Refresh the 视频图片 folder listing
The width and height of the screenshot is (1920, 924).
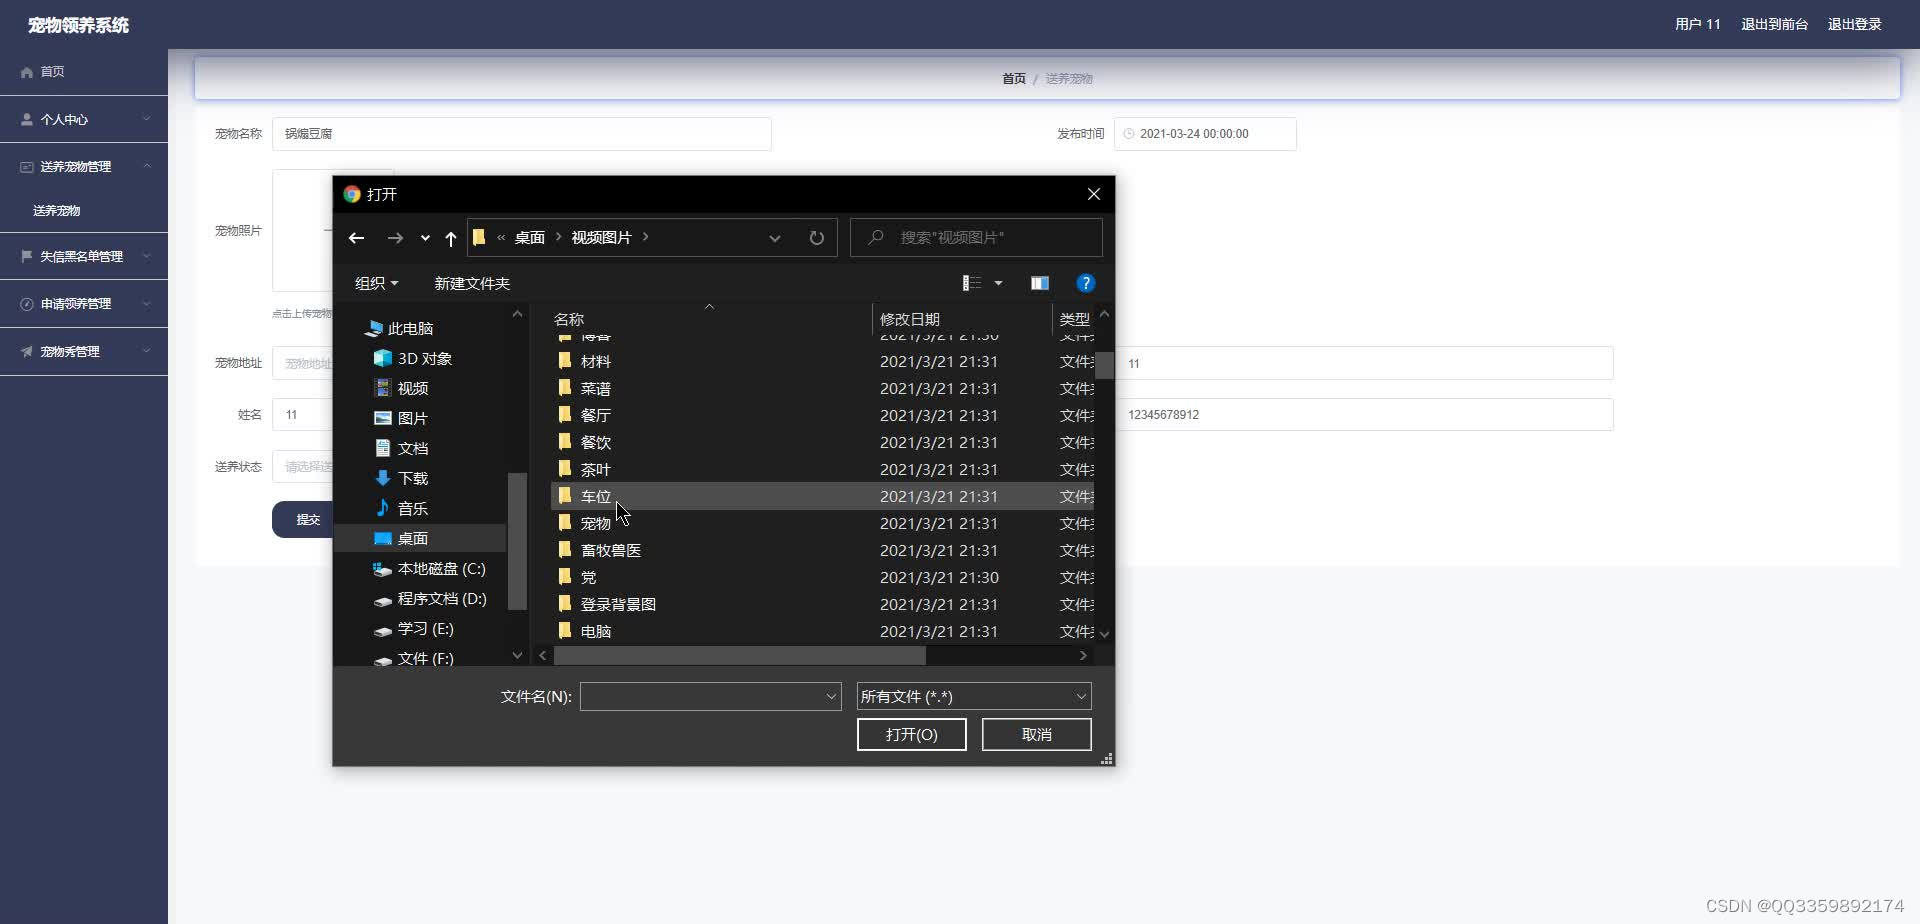pyautogui.click(x=816, y=238)
